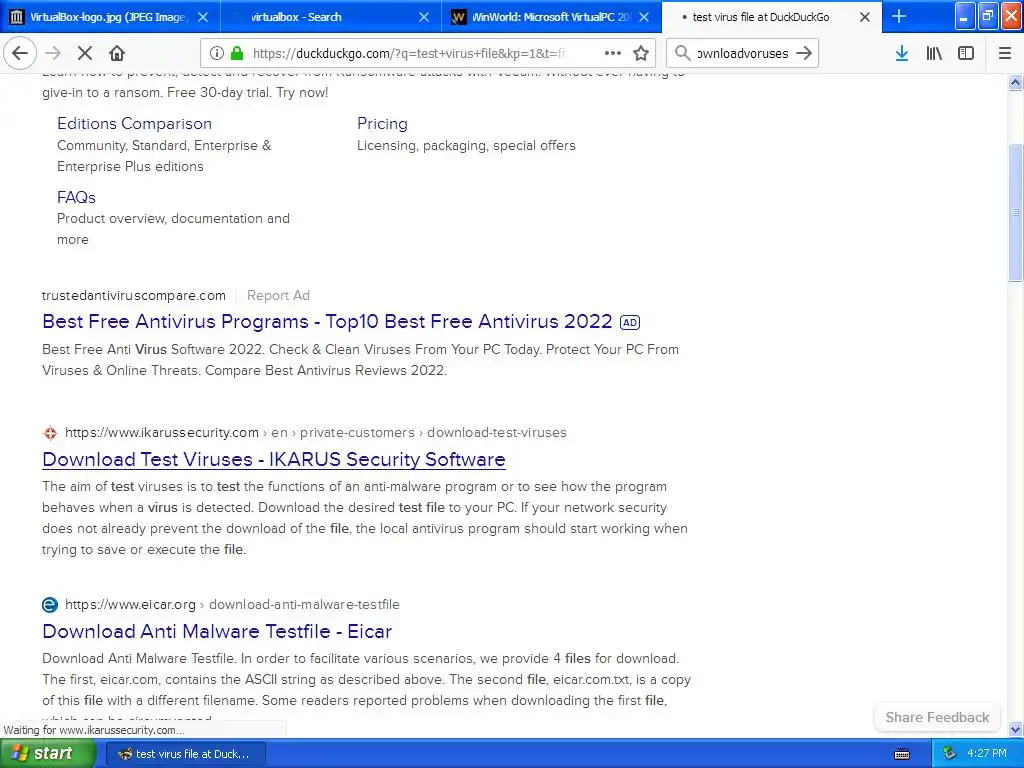Click the system tray network icon
The image size is (1024, 768).
pyautogui.click(x=950, y=754)
